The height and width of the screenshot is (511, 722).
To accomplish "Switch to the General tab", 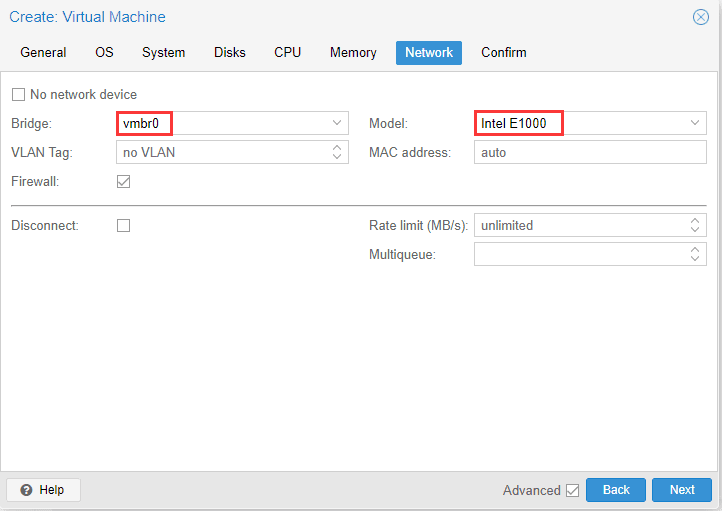I will pos(43,52).
